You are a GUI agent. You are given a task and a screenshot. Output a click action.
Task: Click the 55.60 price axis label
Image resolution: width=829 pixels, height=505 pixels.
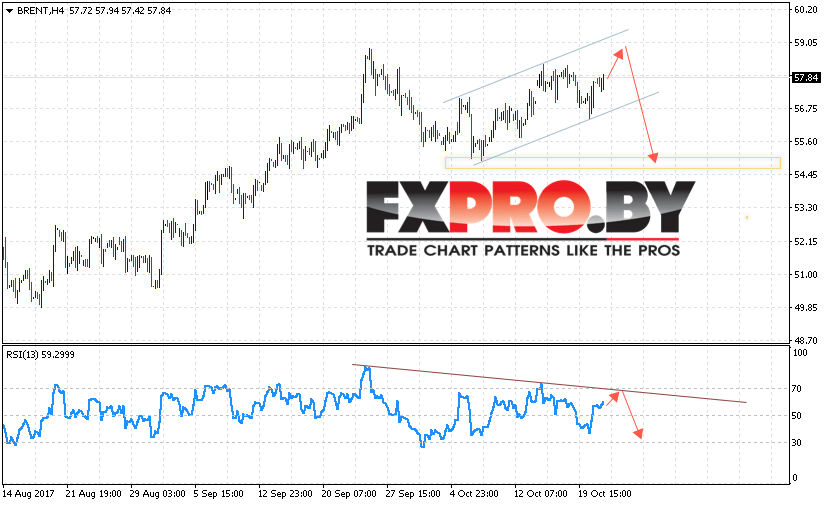coord(806,142)
